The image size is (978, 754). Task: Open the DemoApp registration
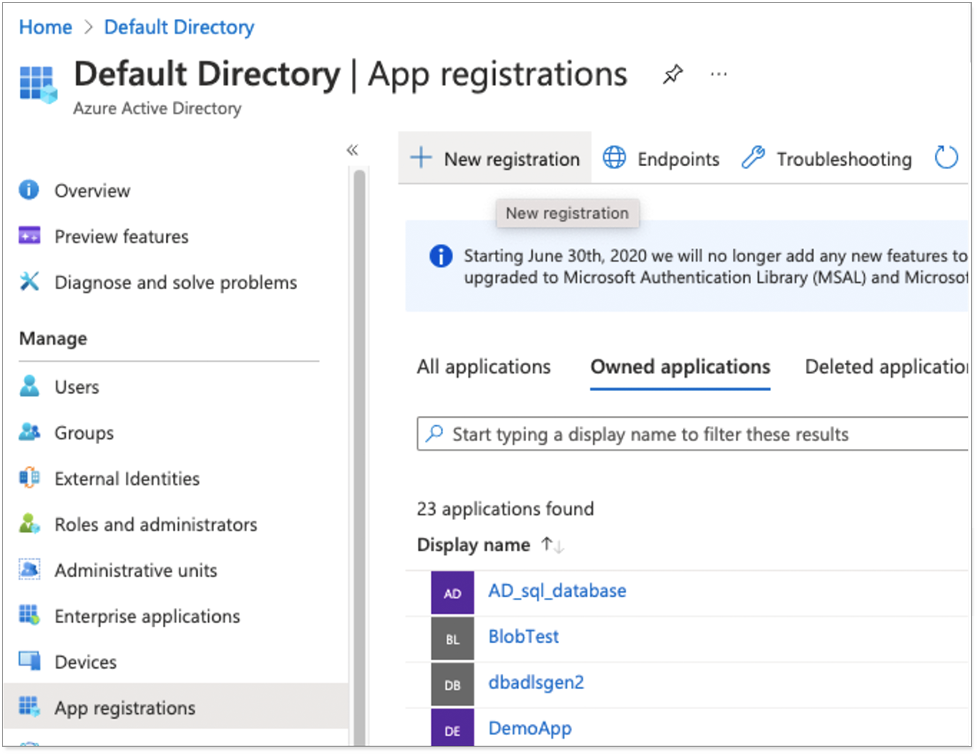coord(529,729)
